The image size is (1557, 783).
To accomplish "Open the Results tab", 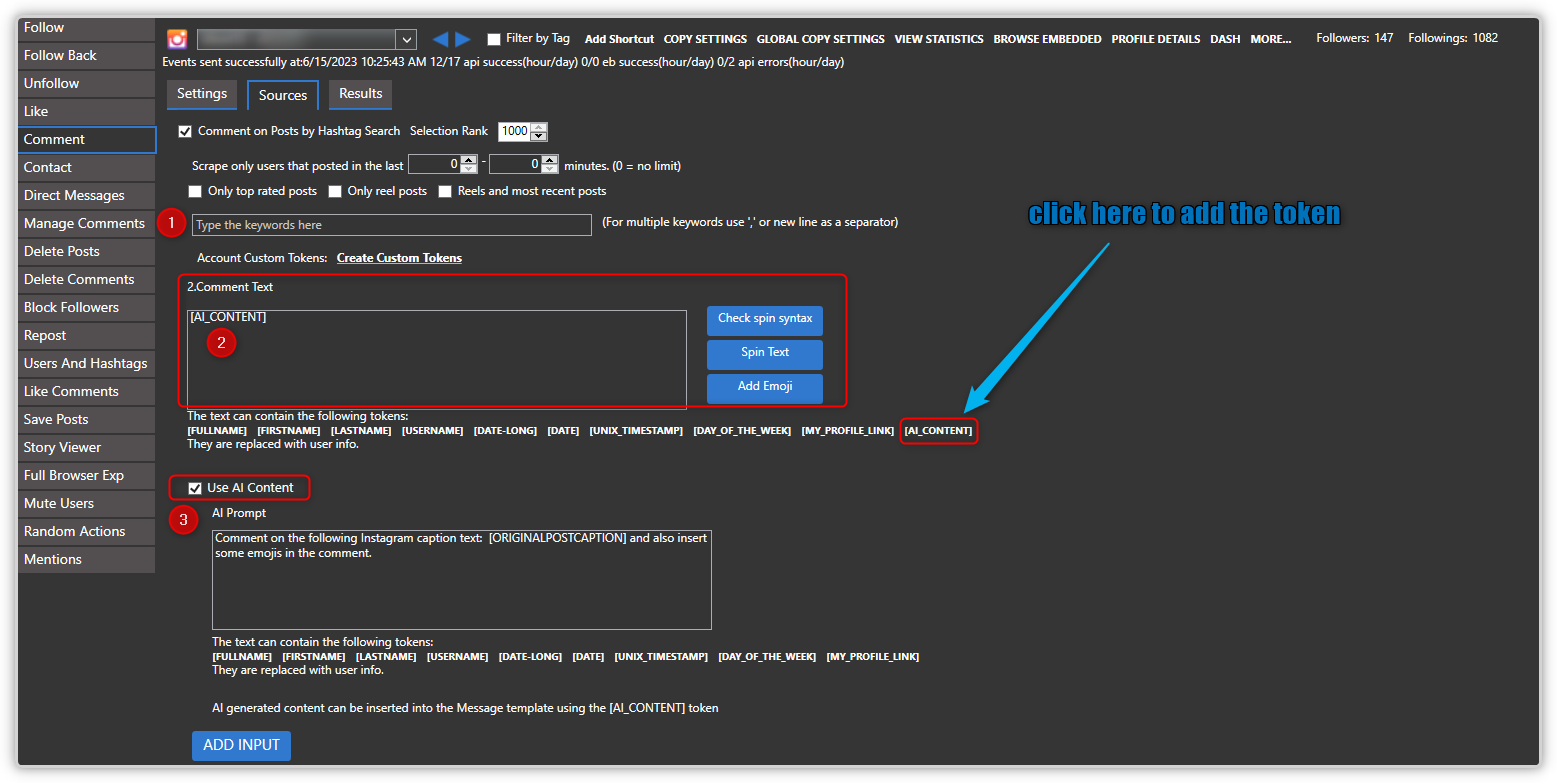I will pos(360,94).
